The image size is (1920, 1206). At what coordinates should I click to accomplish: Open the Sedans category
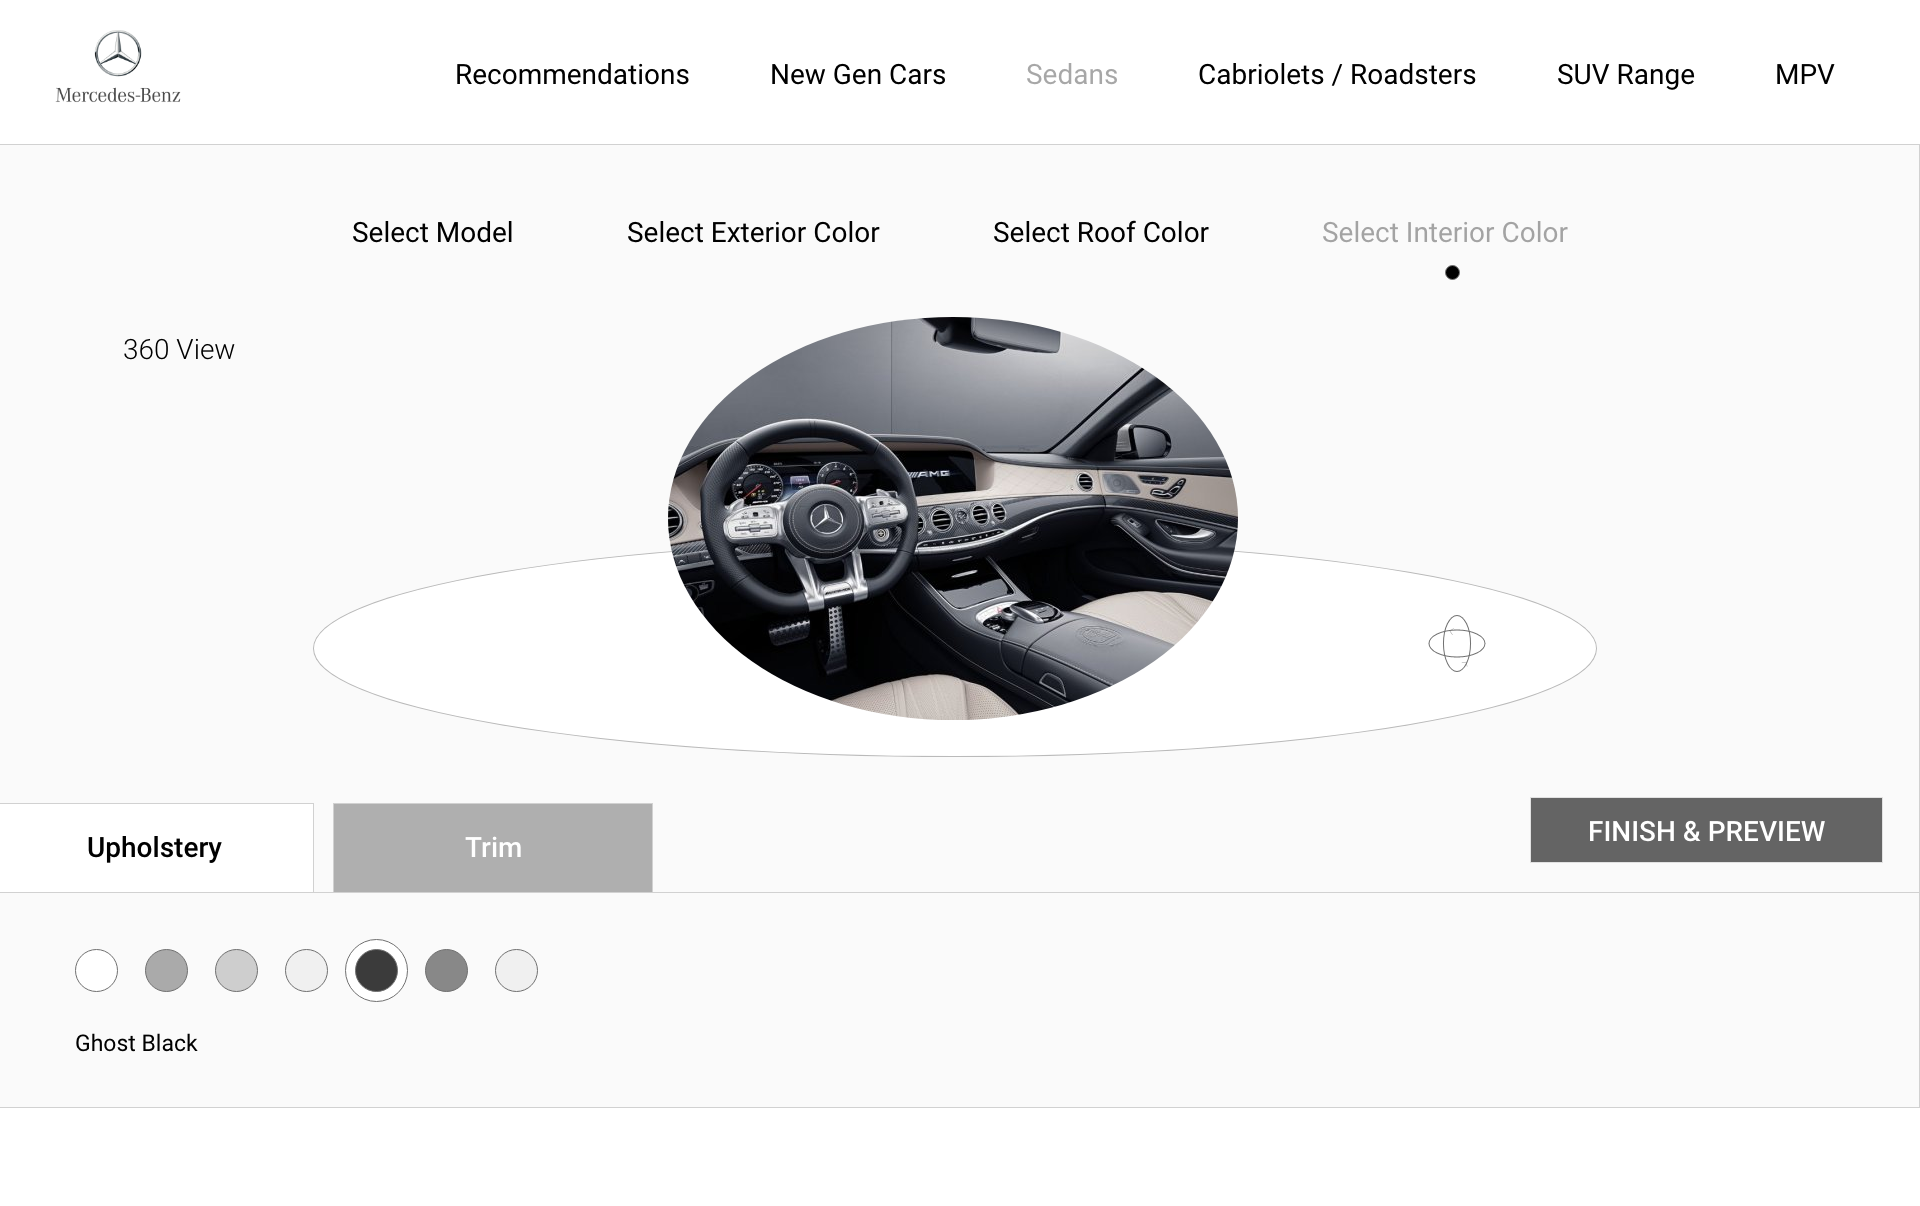(1071, 75)
